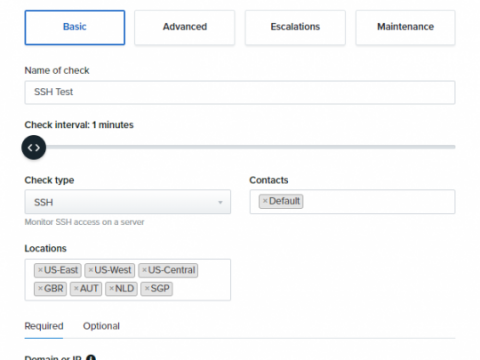Select the Required settings tab
Image resolution: width=480 pixels, height=360 pixels.
(x=44, y=326)
